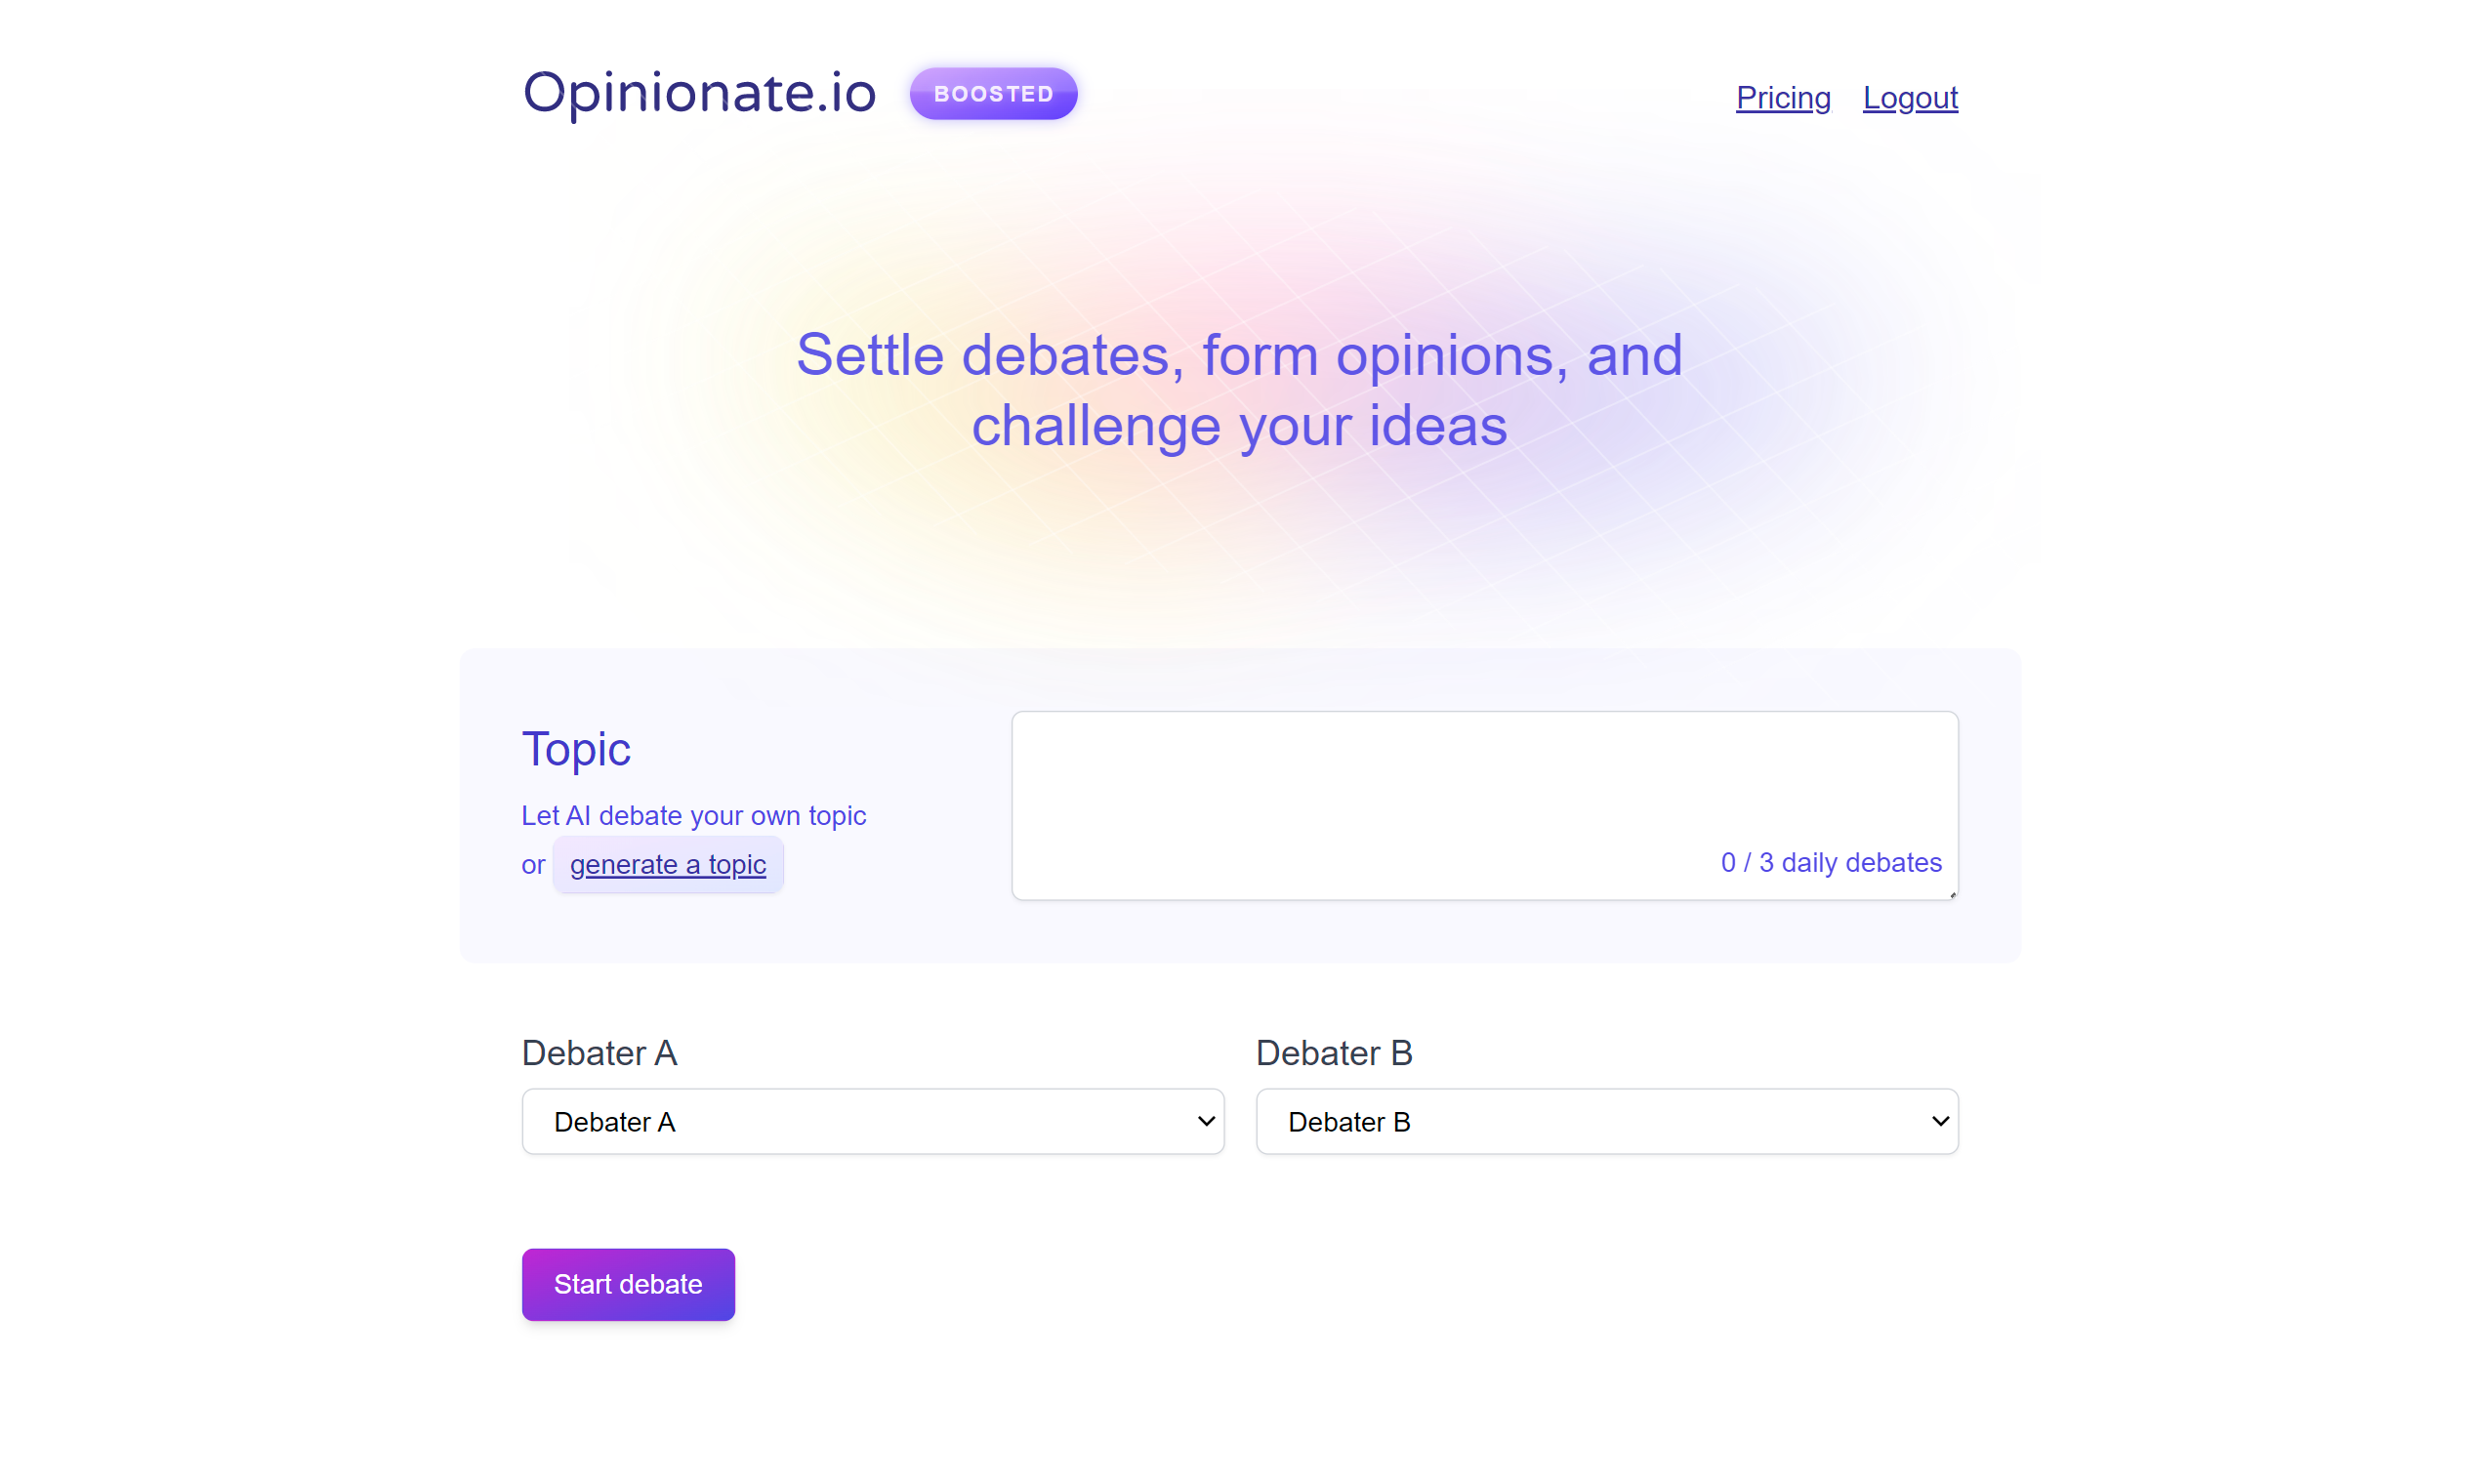The height and width of the screenshot is (1484, 2480).
Task: Select Pricing in the top navigation
Action: 1782,97
